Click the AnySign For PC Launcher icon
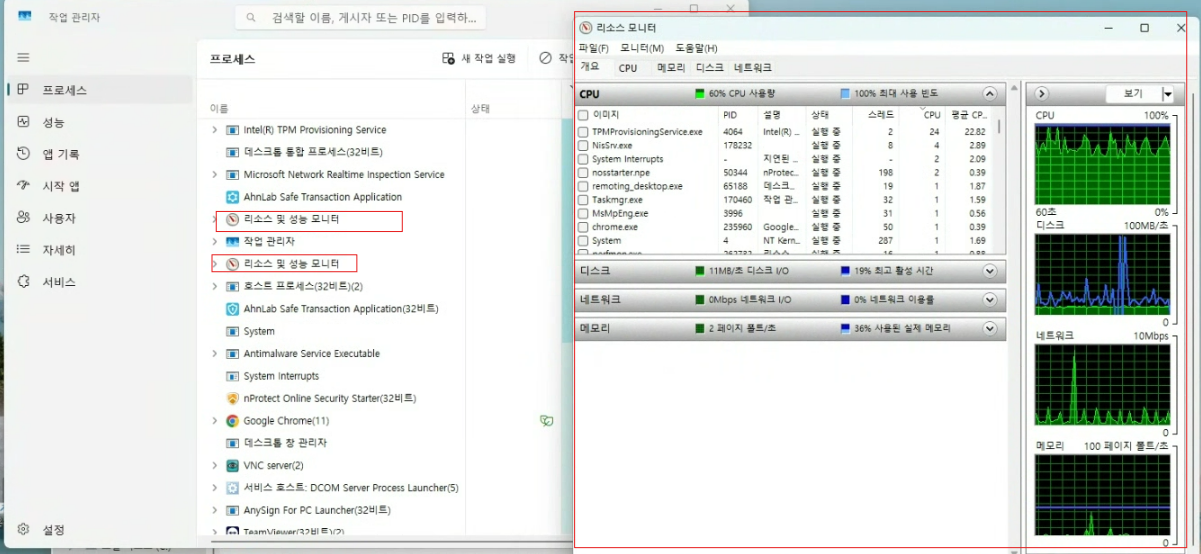The height and width of the screenshot is (554, 1201). (233, 510)
